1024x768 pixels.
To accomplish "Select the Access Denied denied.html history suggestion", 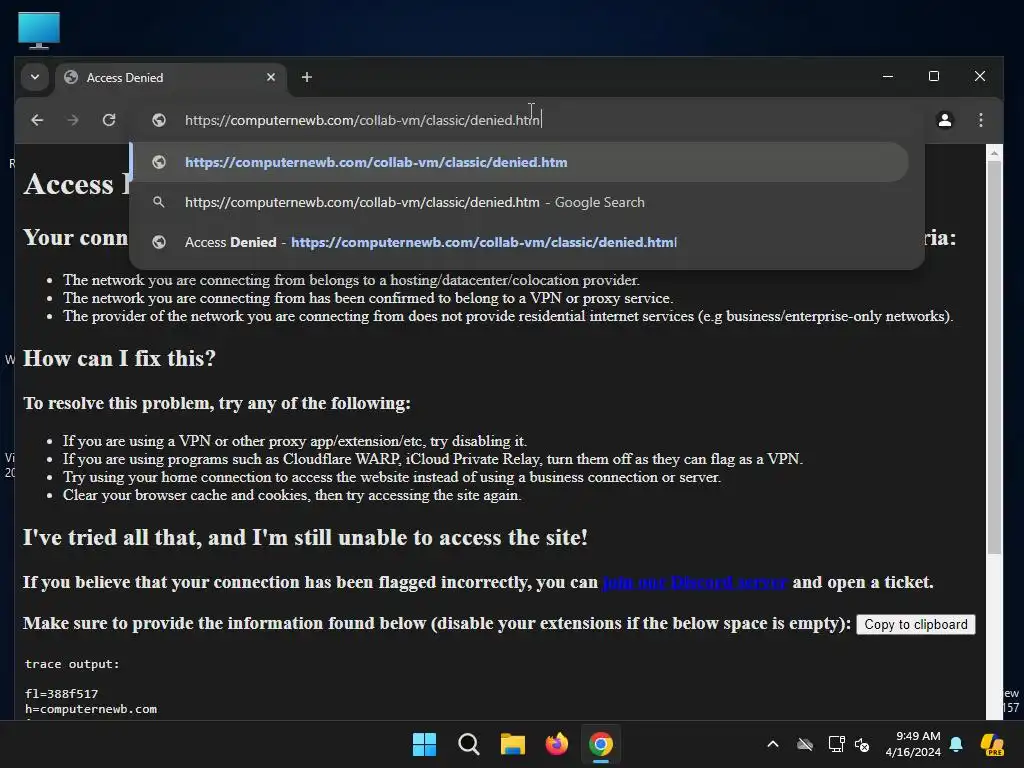I will [519, 242].
